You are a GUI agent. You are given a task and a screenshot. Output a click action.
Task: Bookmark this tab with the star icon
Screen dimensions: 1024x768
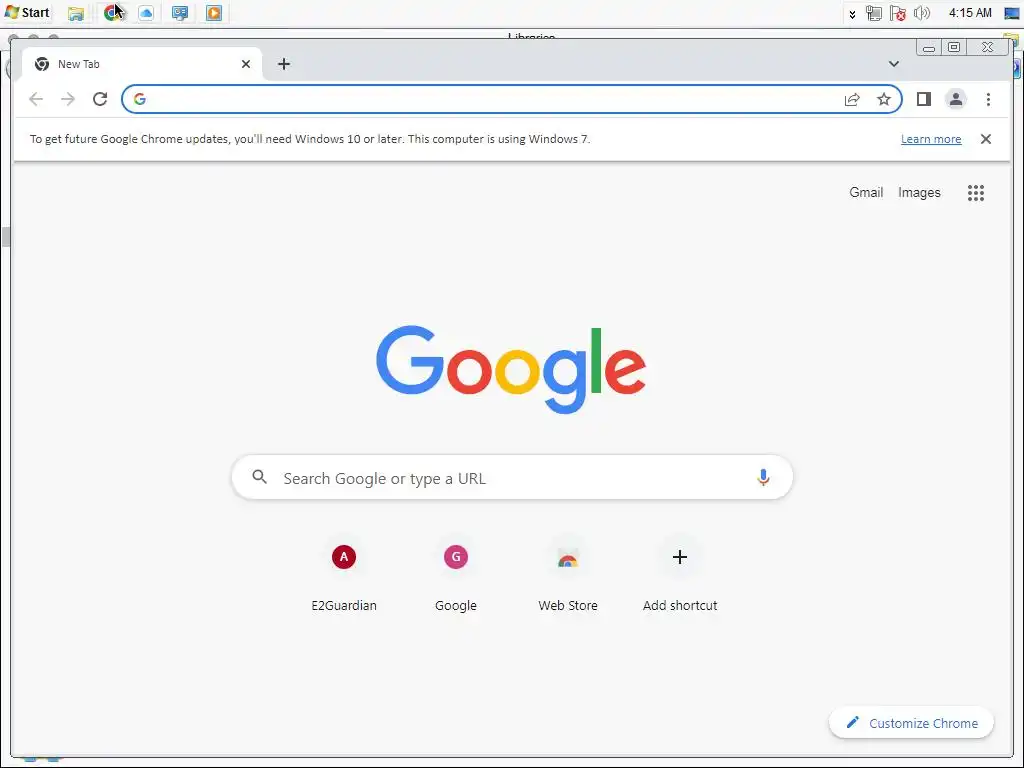[x=884, y=99]
